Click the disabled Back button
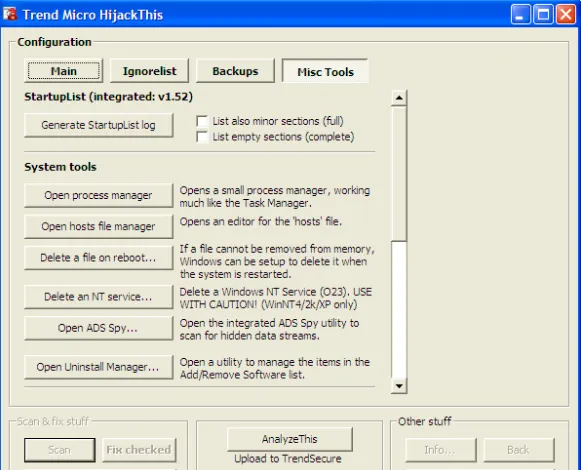581x470 pixels. pyautogui.click(x=519, y=450)
